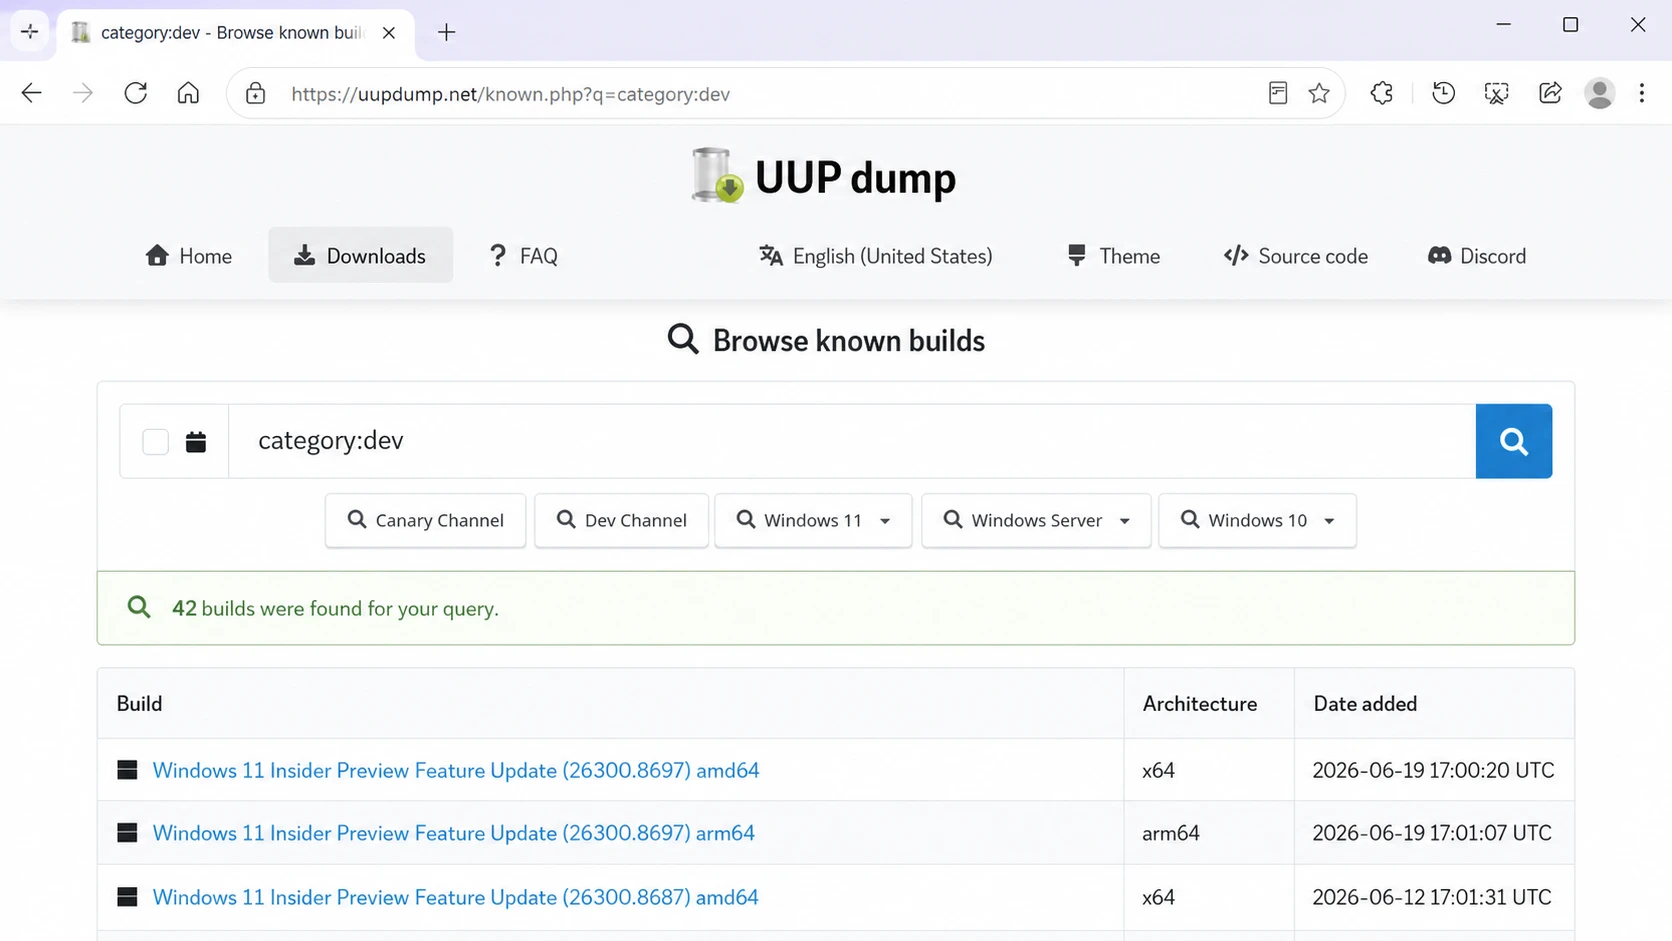
Task: Change language from English (United States)
Action: (876, 256)
